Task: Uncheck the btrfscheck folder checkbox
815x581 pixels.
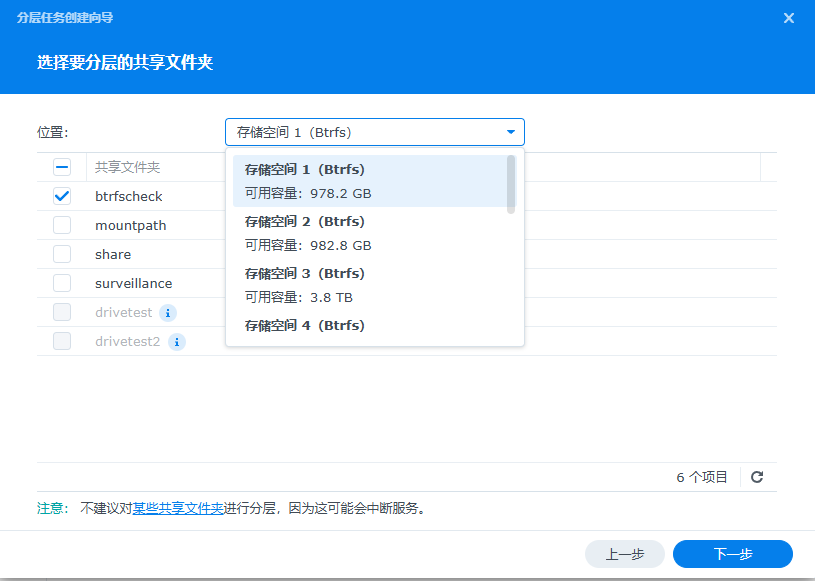Action: [62, 196]
